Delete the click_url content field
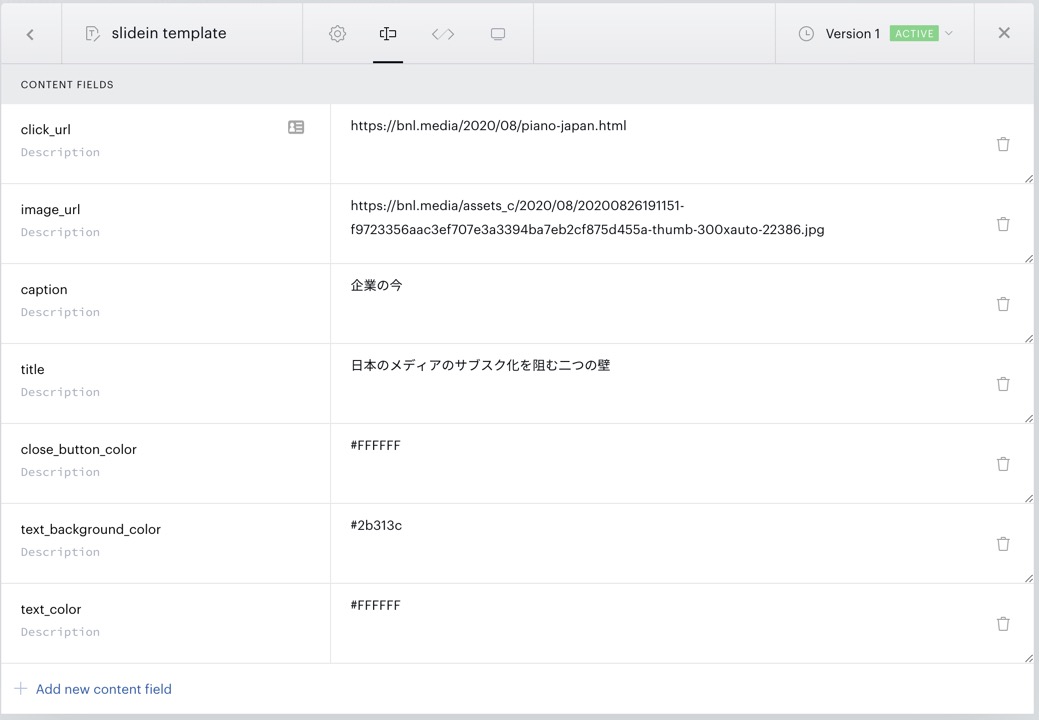 [x=1003, y=144]
